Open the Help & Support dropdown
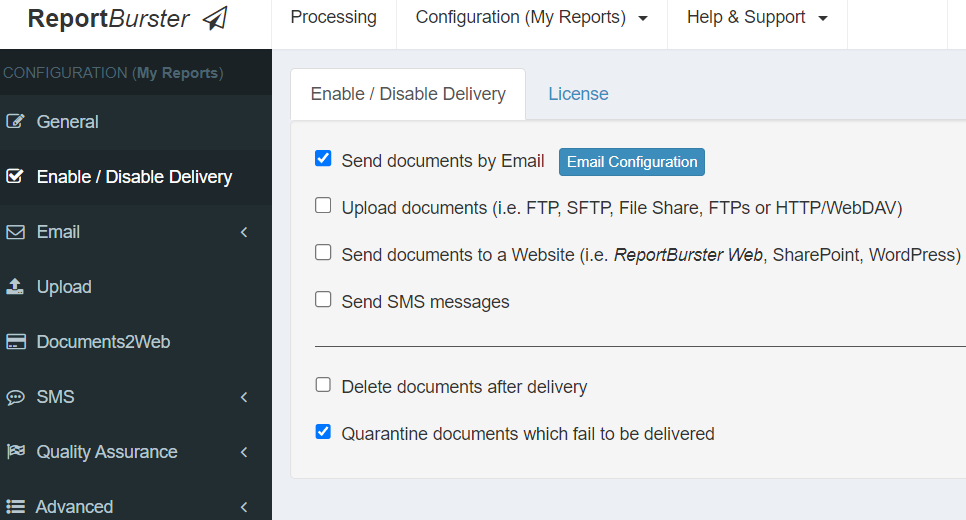Image resolution: width=966 pixels, height=520 pixels. point(757,18)
